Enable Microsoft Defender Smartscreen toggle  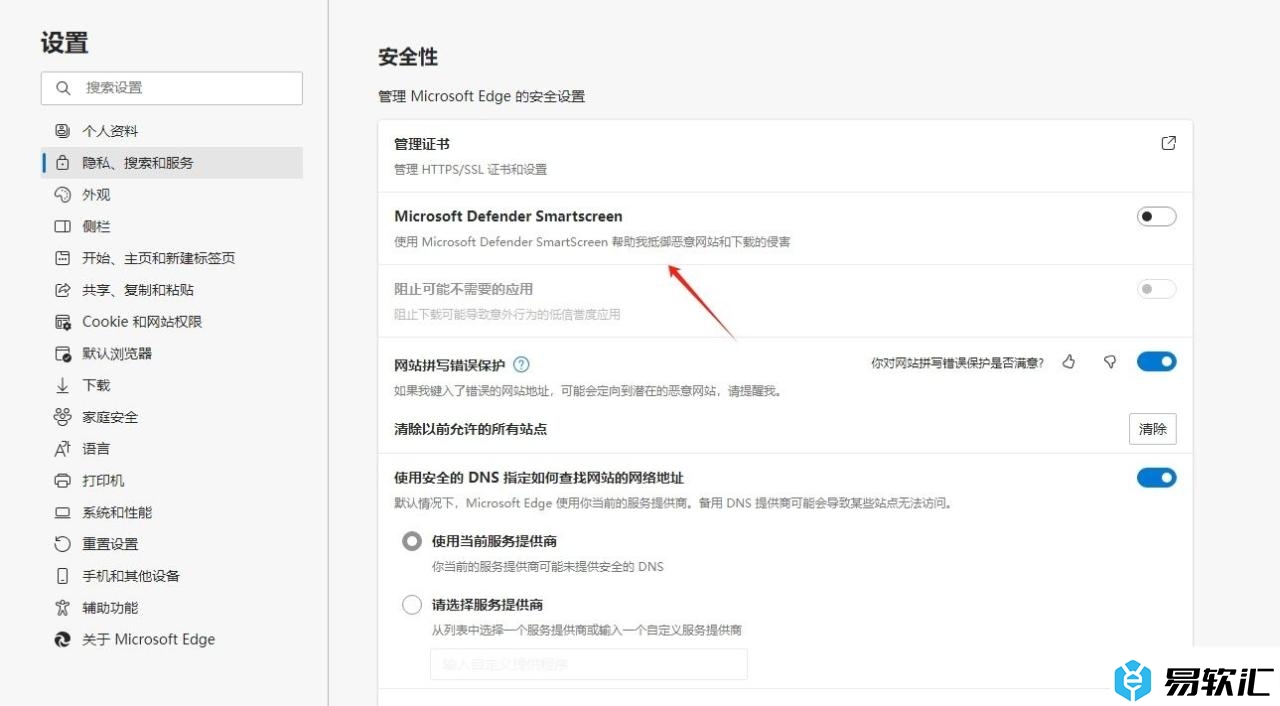coord(1156,216)
